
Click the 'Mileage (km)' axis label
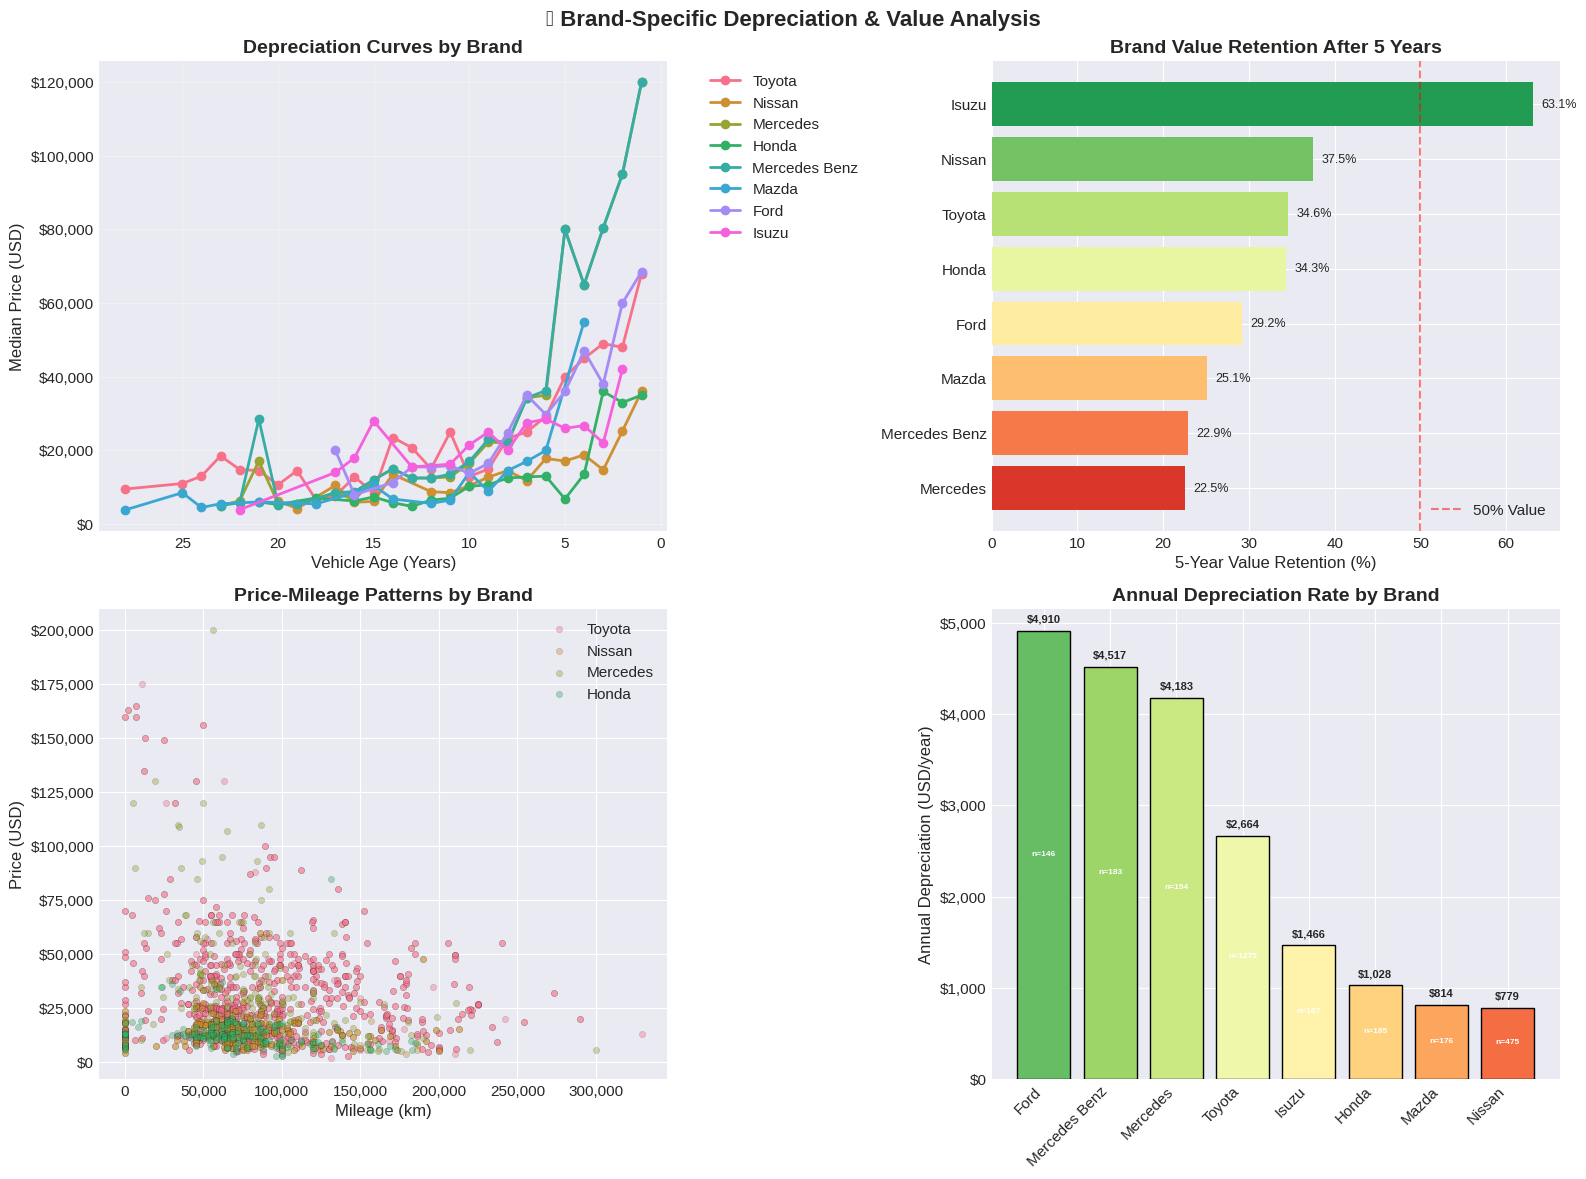tap(383, 1111)
